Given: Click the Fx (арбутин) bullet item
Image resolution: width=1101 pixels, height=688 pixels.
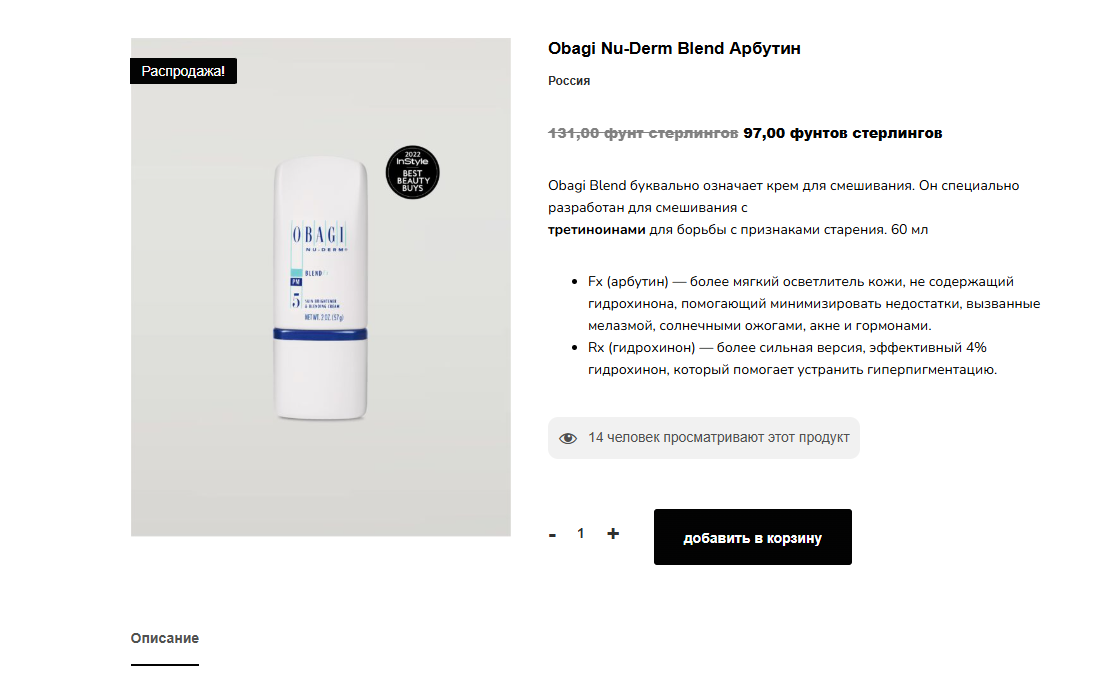Looking at the screenshot, I should point(814,303).
